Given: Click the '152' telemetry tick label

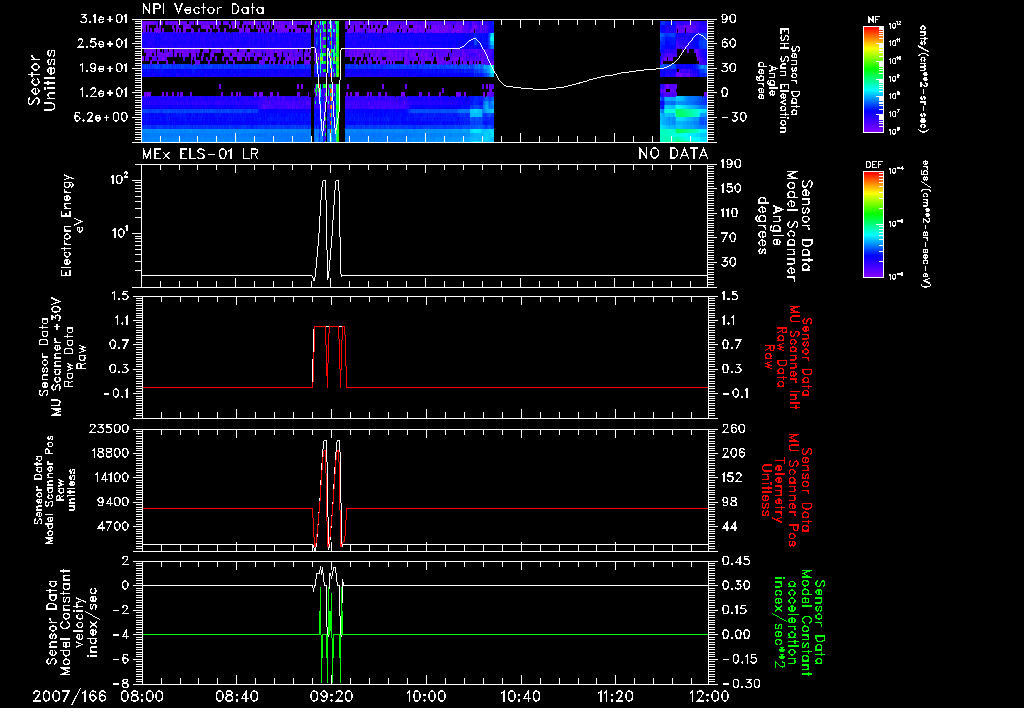Looking at the screenshot, I should tap(732, 477).
